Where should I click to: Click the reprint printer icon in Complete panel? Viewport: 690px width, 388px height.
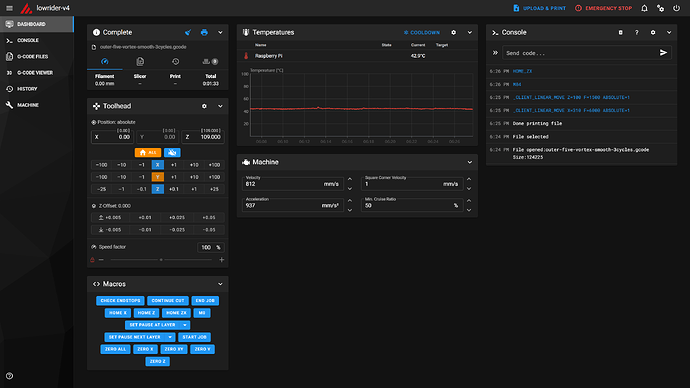(204, 32)
